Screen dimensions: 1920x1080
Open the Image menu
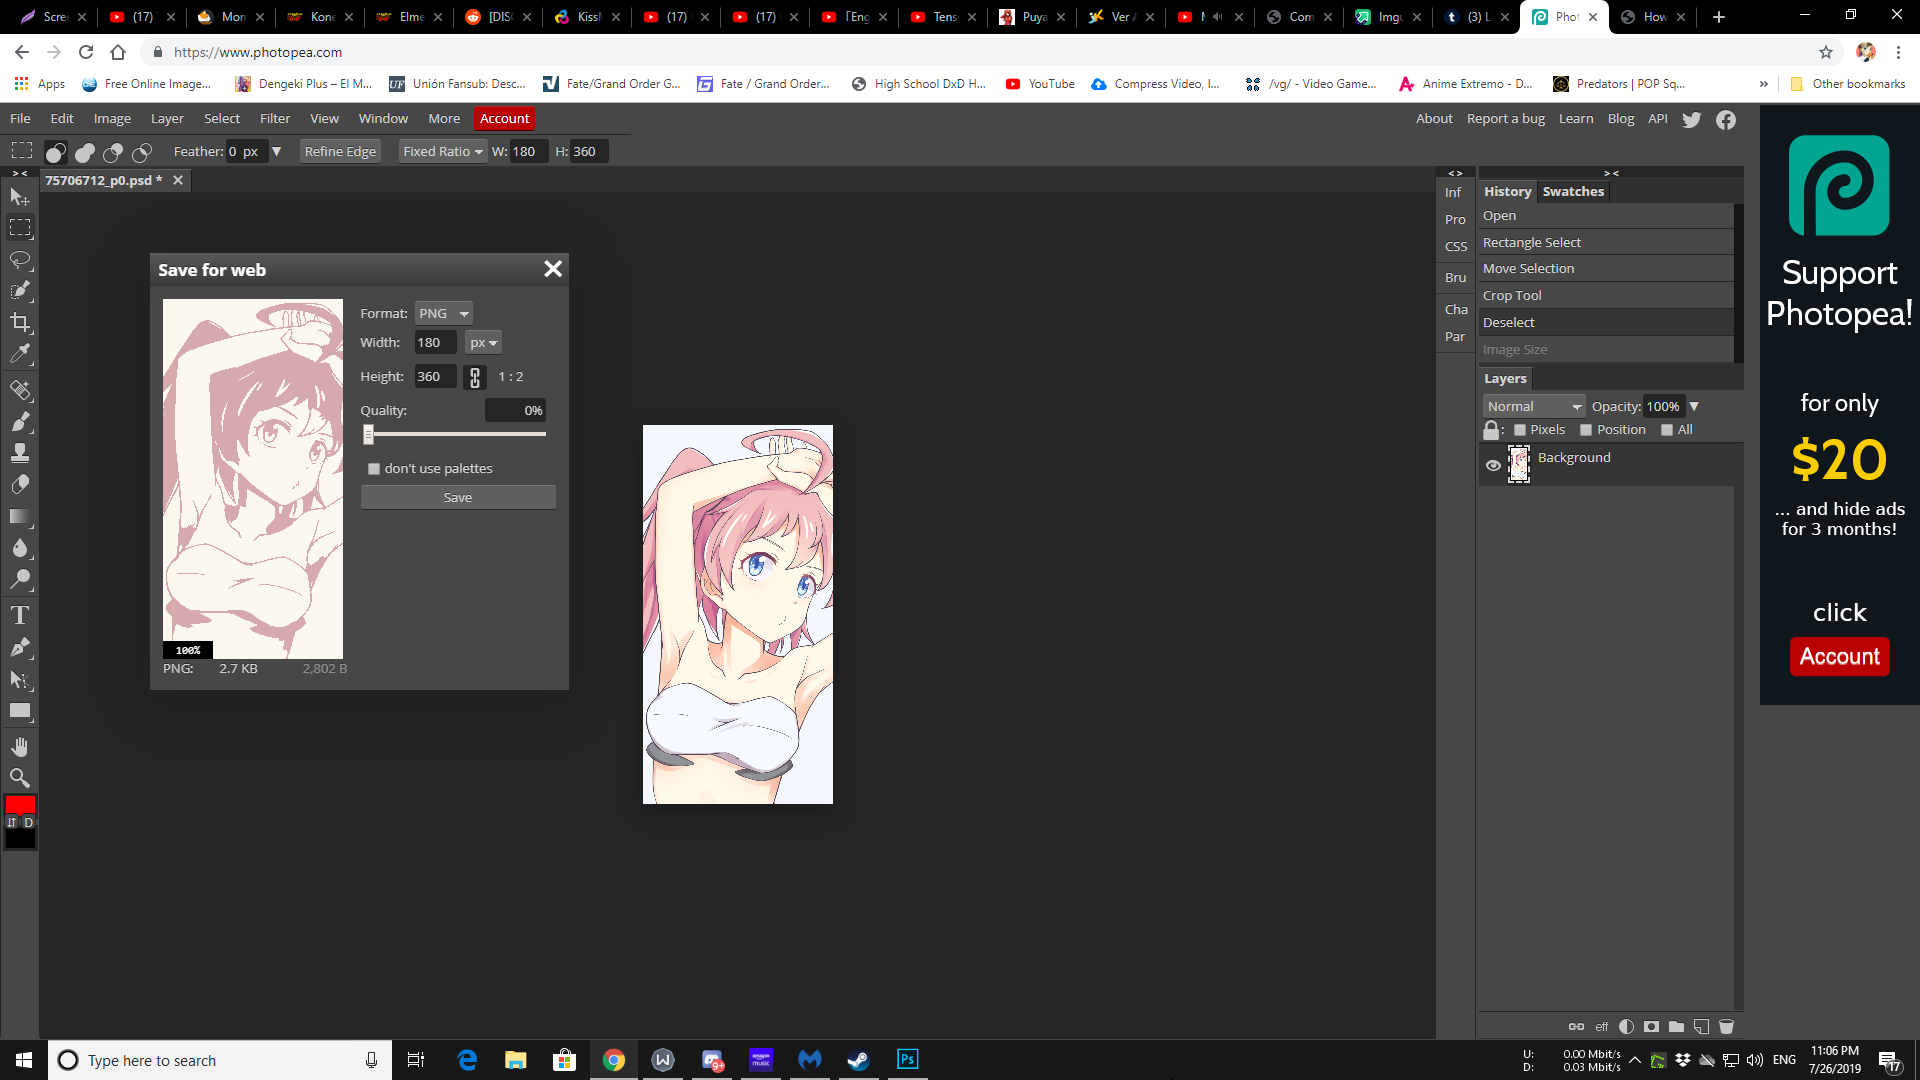click(x=112, y=118)
